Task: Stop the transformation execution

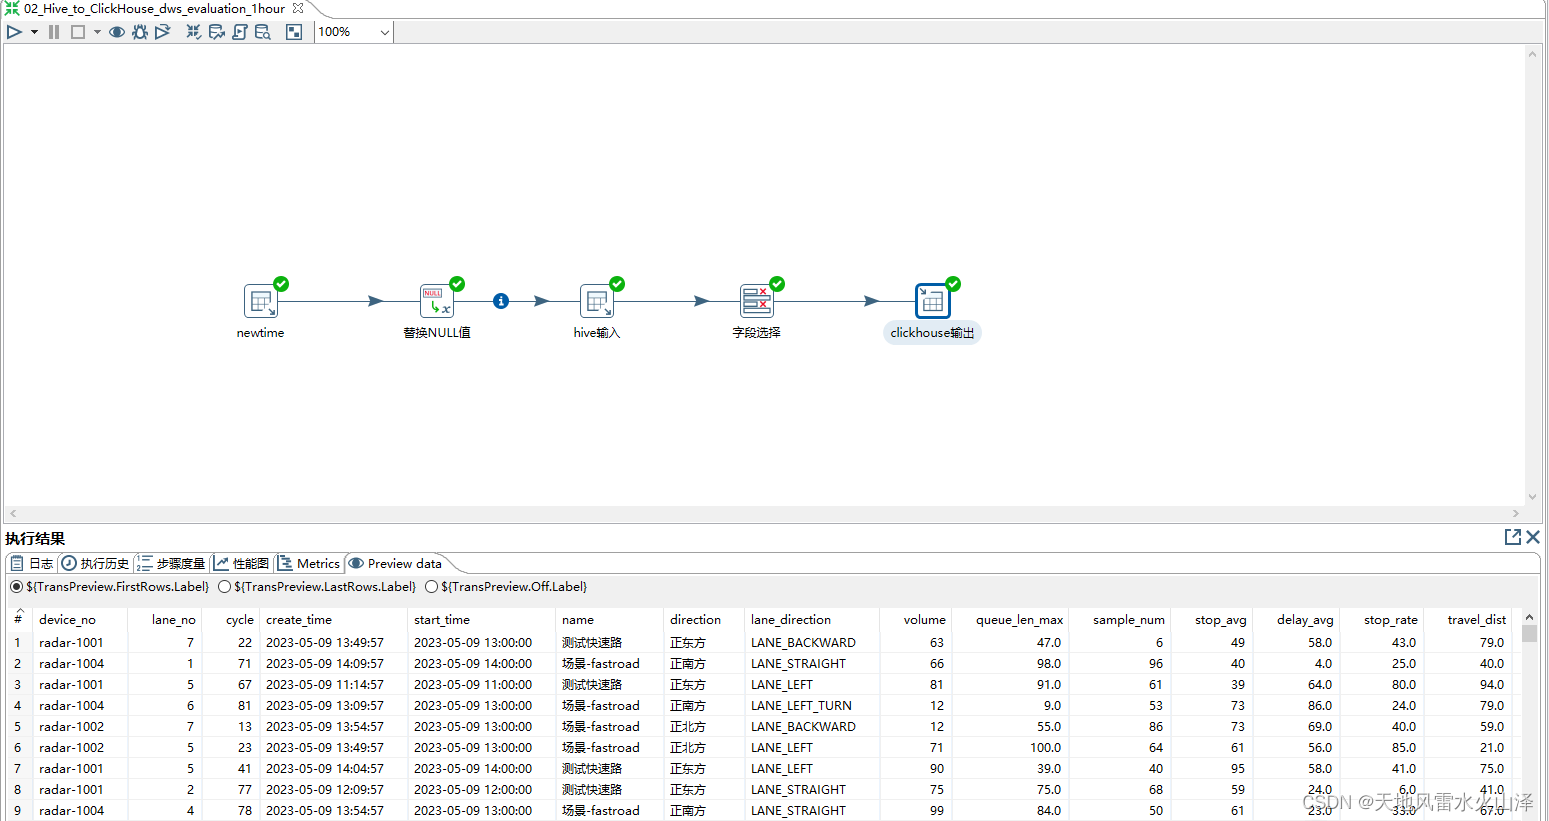Action: [77, 31]
